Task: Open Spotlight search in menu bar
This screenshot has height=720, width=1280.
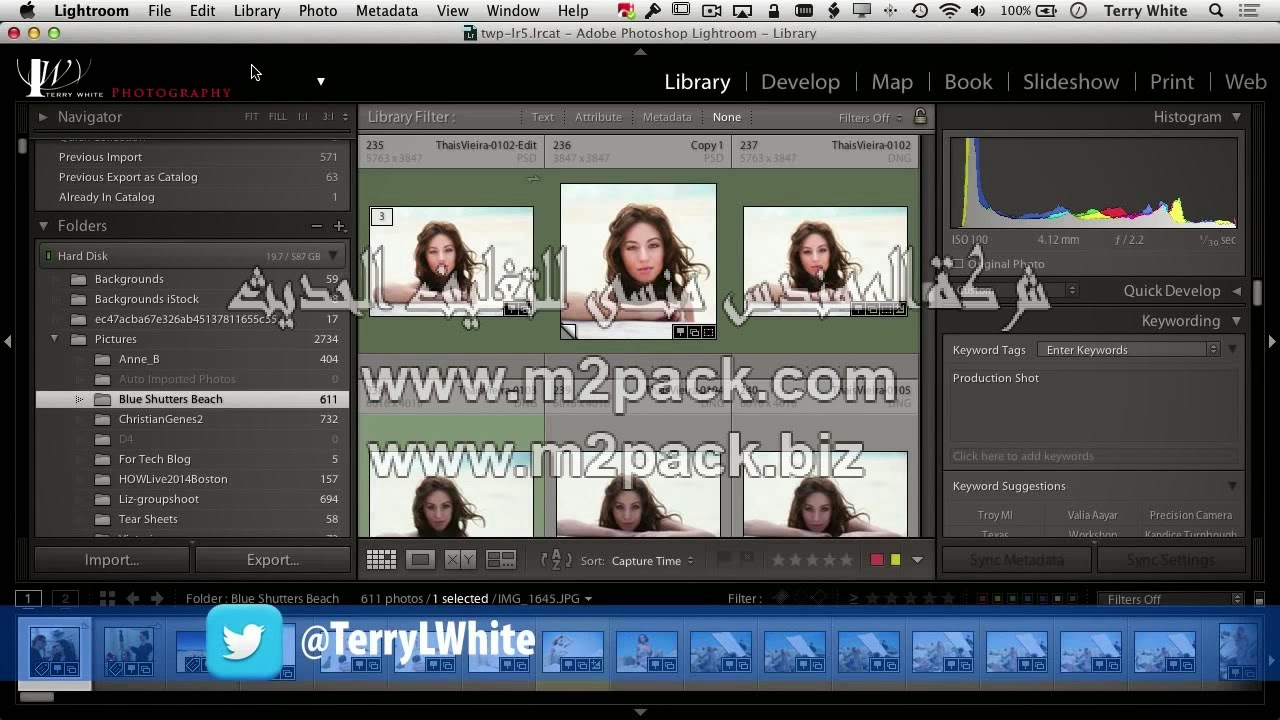Action: (1216, 11)
